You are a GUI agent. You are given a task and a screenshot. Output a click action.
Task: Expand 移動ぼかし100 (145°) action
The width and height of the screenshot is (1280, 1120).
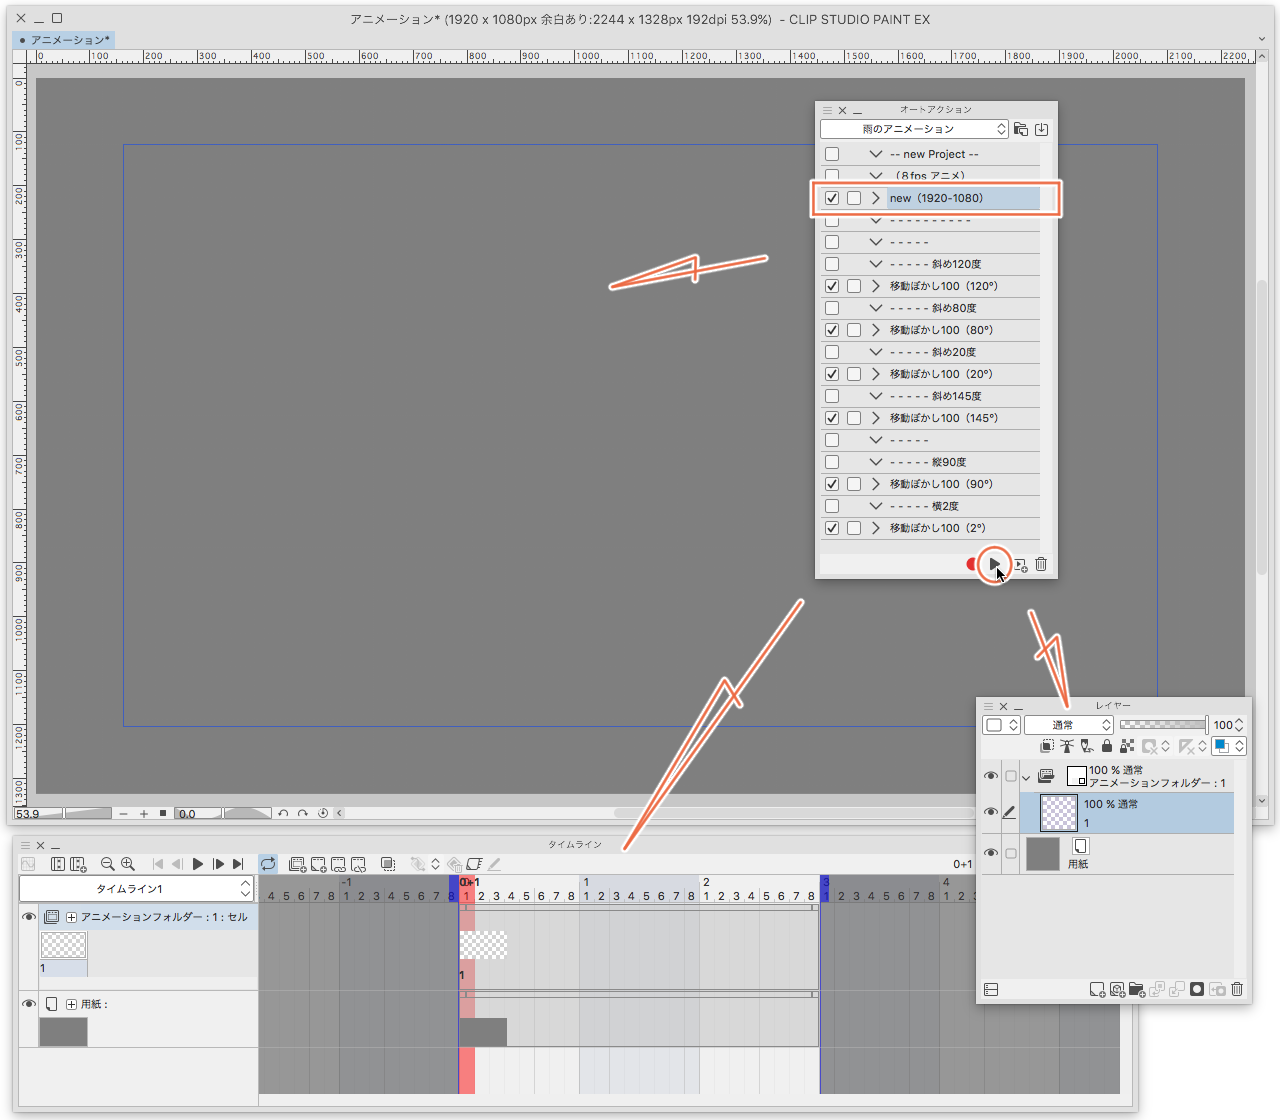coord(876,418)
